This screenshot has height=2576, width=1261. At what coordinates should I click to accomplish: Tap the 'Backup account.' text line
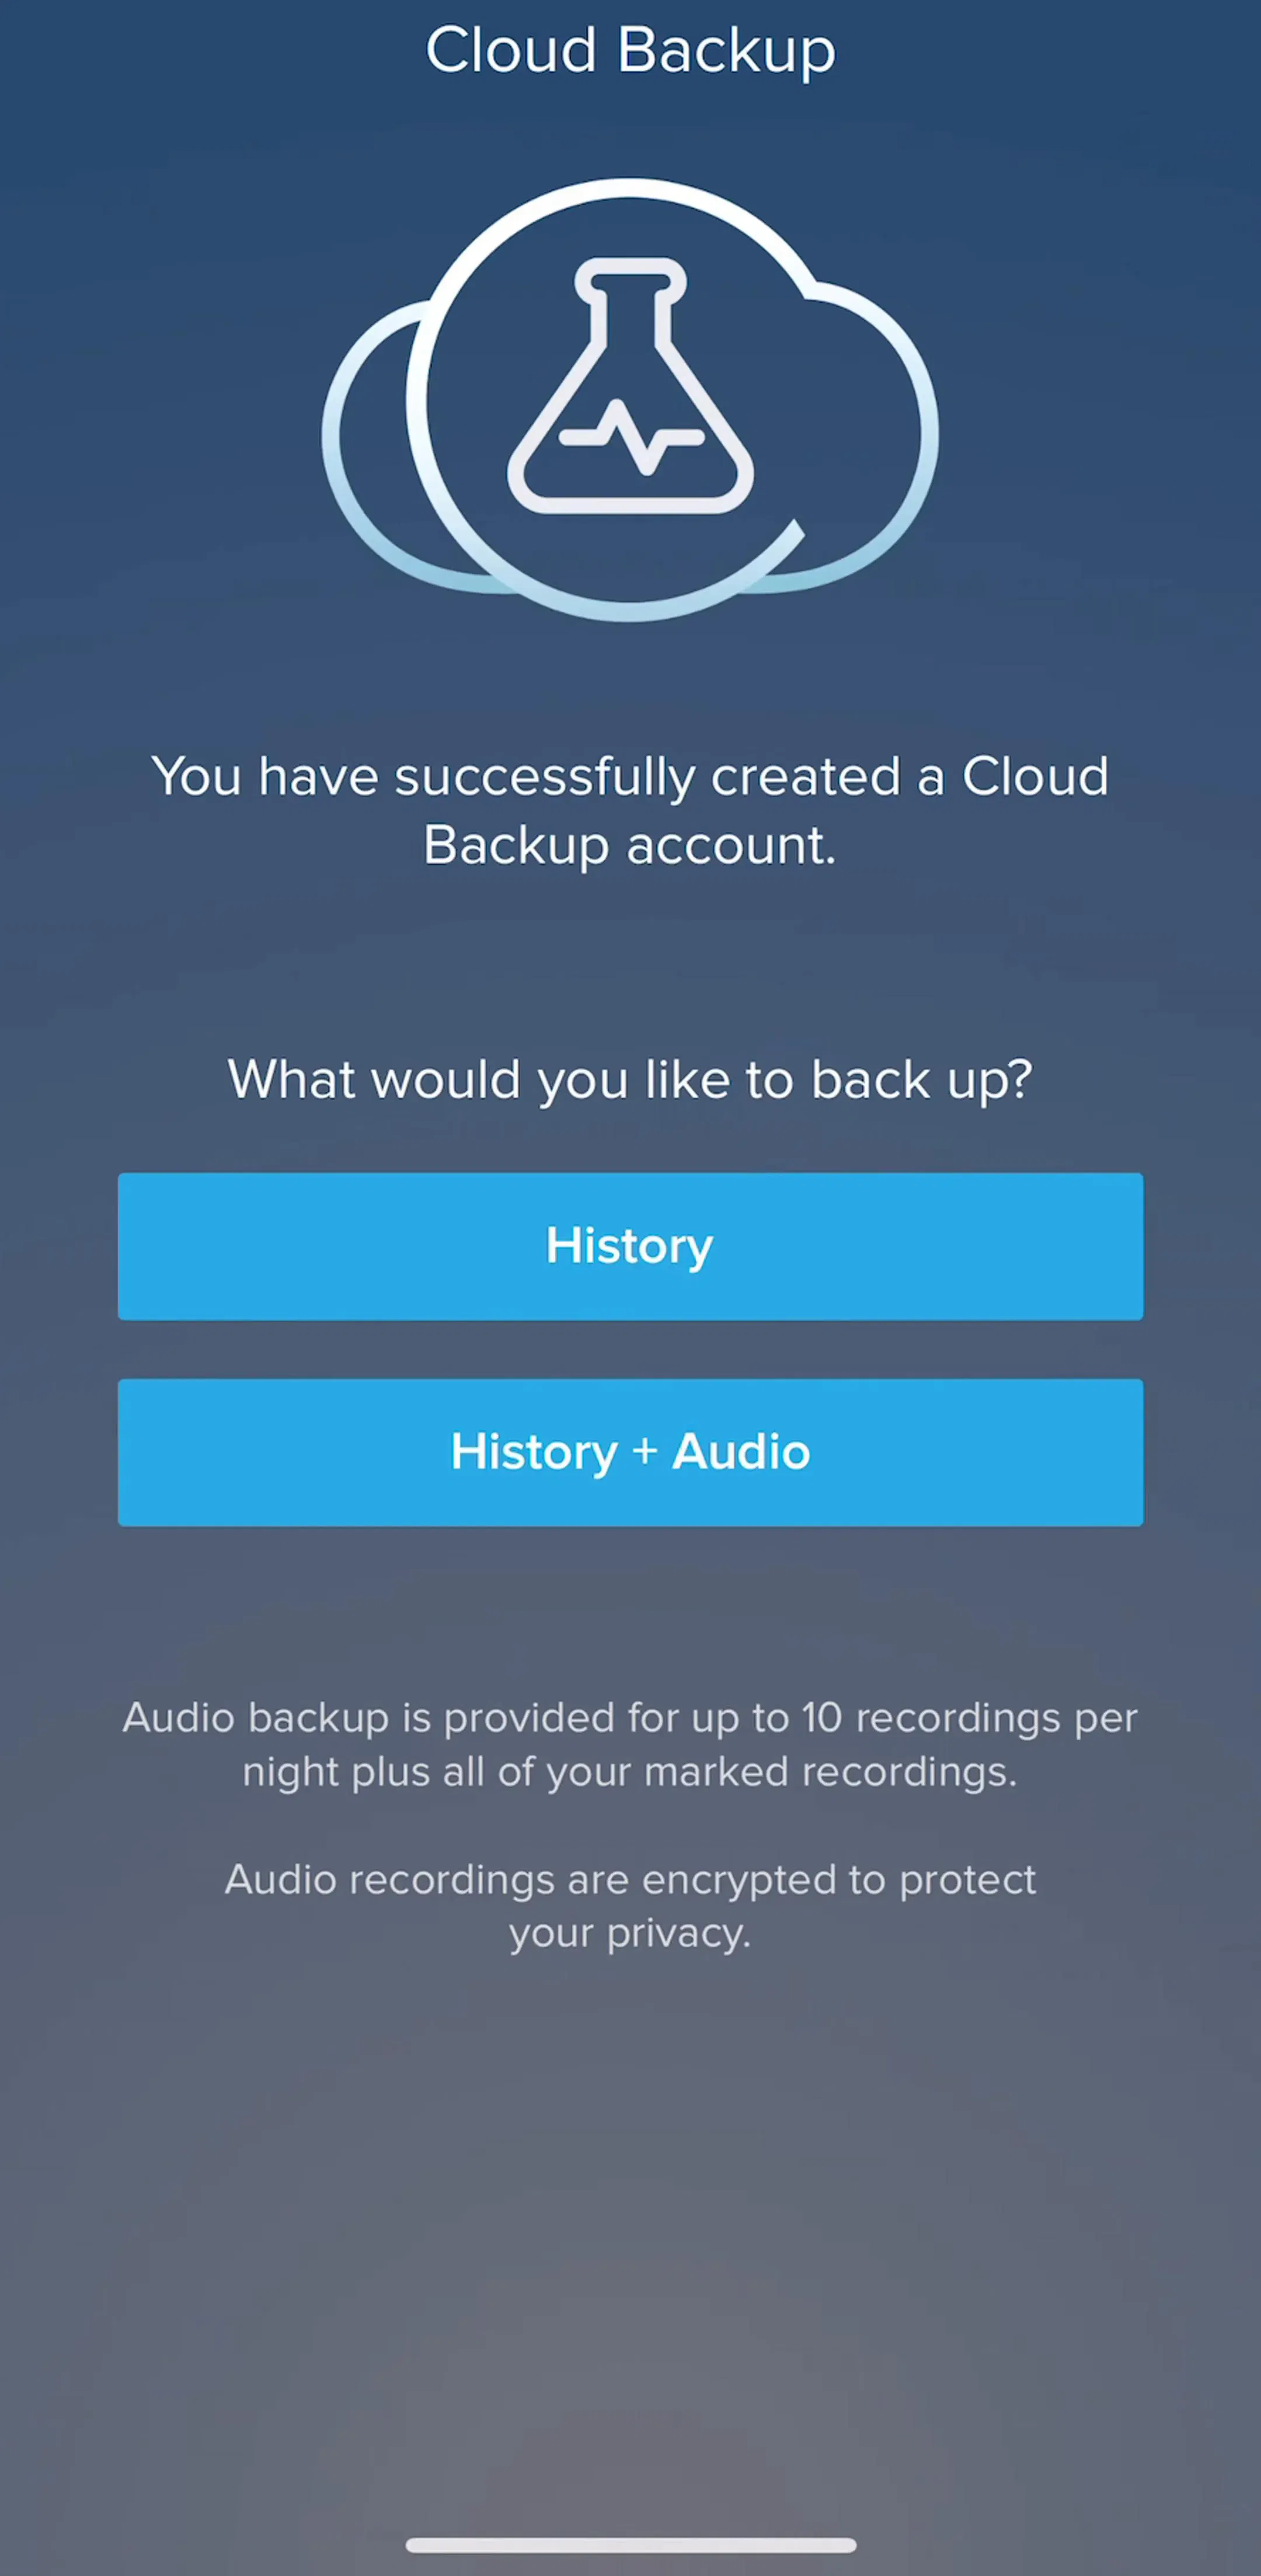click(x=630, y=846)
